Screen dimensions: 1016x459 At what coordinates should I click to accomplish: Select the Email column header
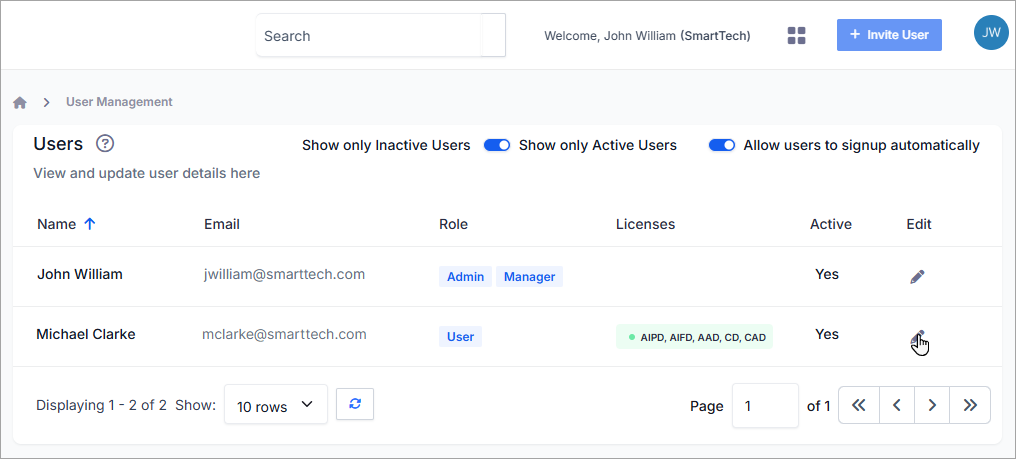point(222,224)
